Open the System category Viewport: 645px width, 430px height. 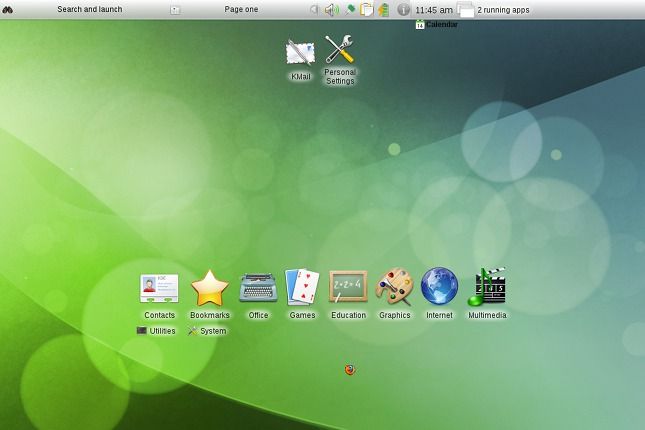tap(207, 331)
